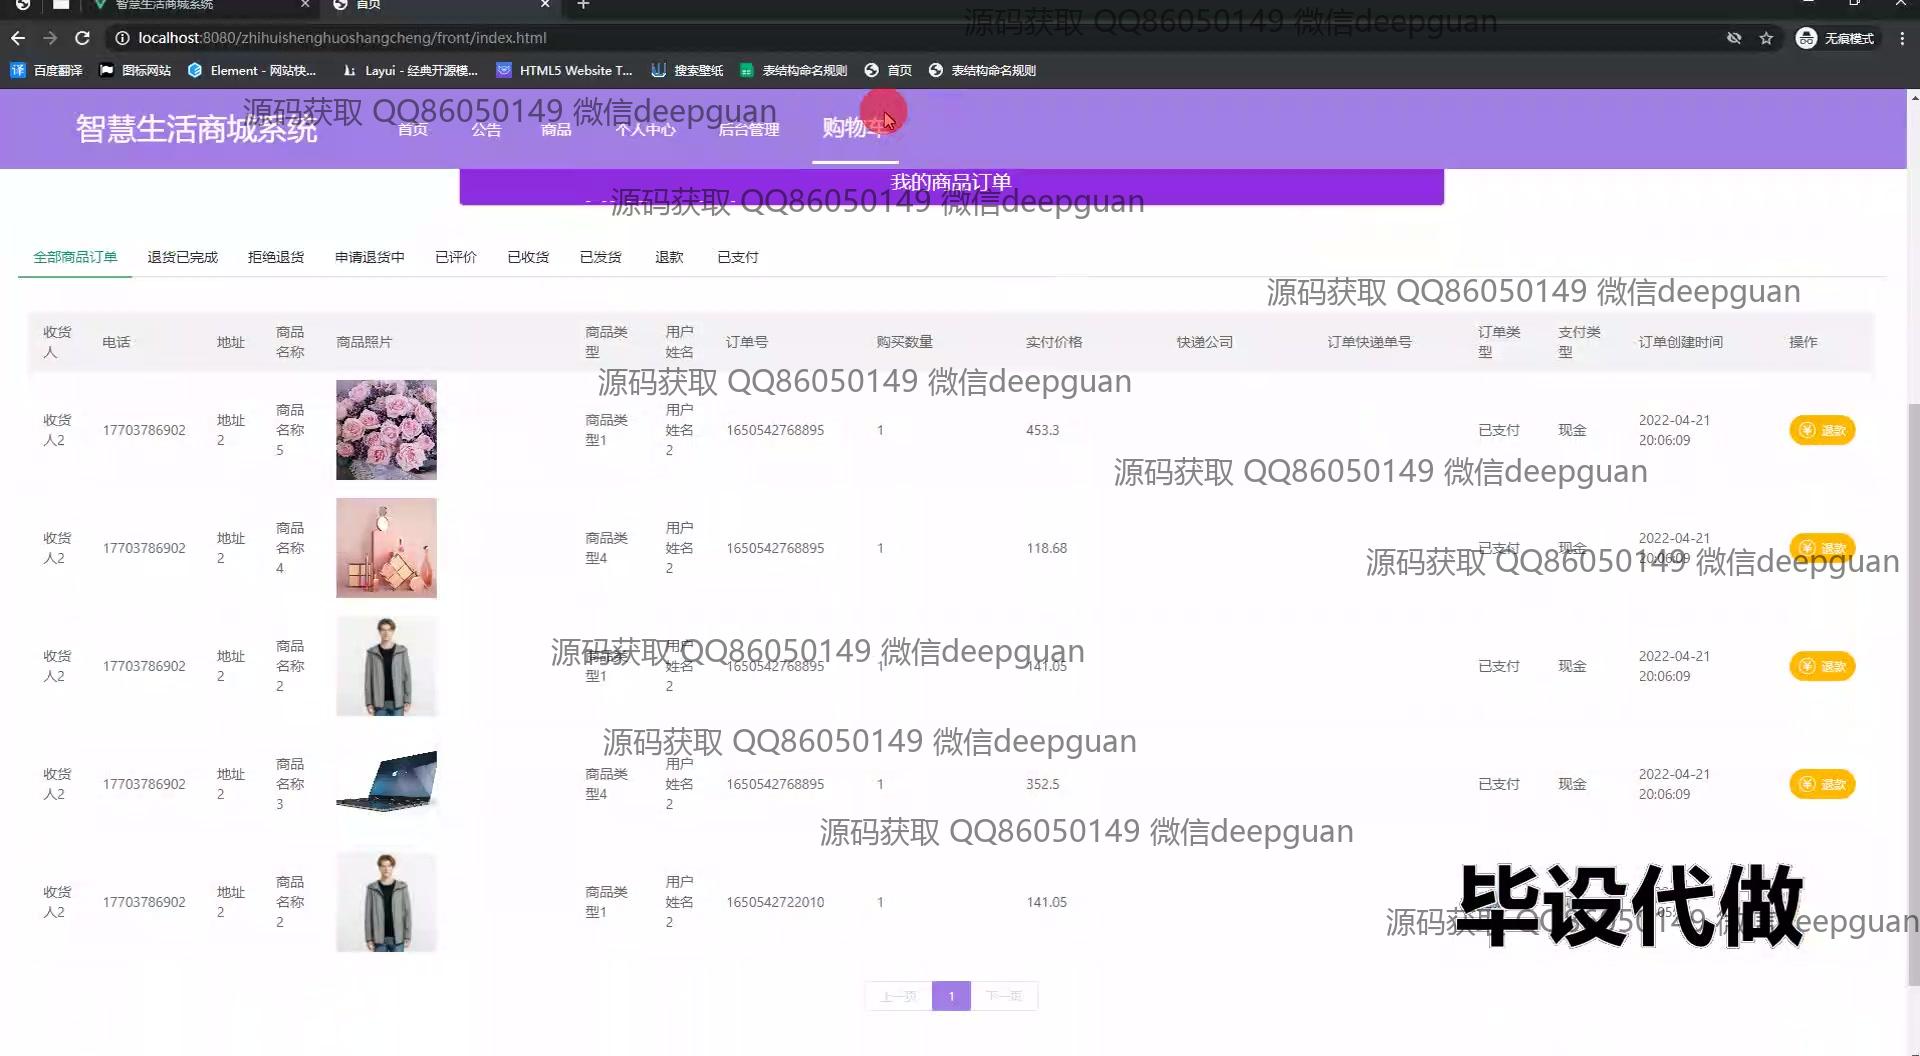
Task: Filter orders by 已收货 tab
Action: pyautogui.click(x=528, y=257)
